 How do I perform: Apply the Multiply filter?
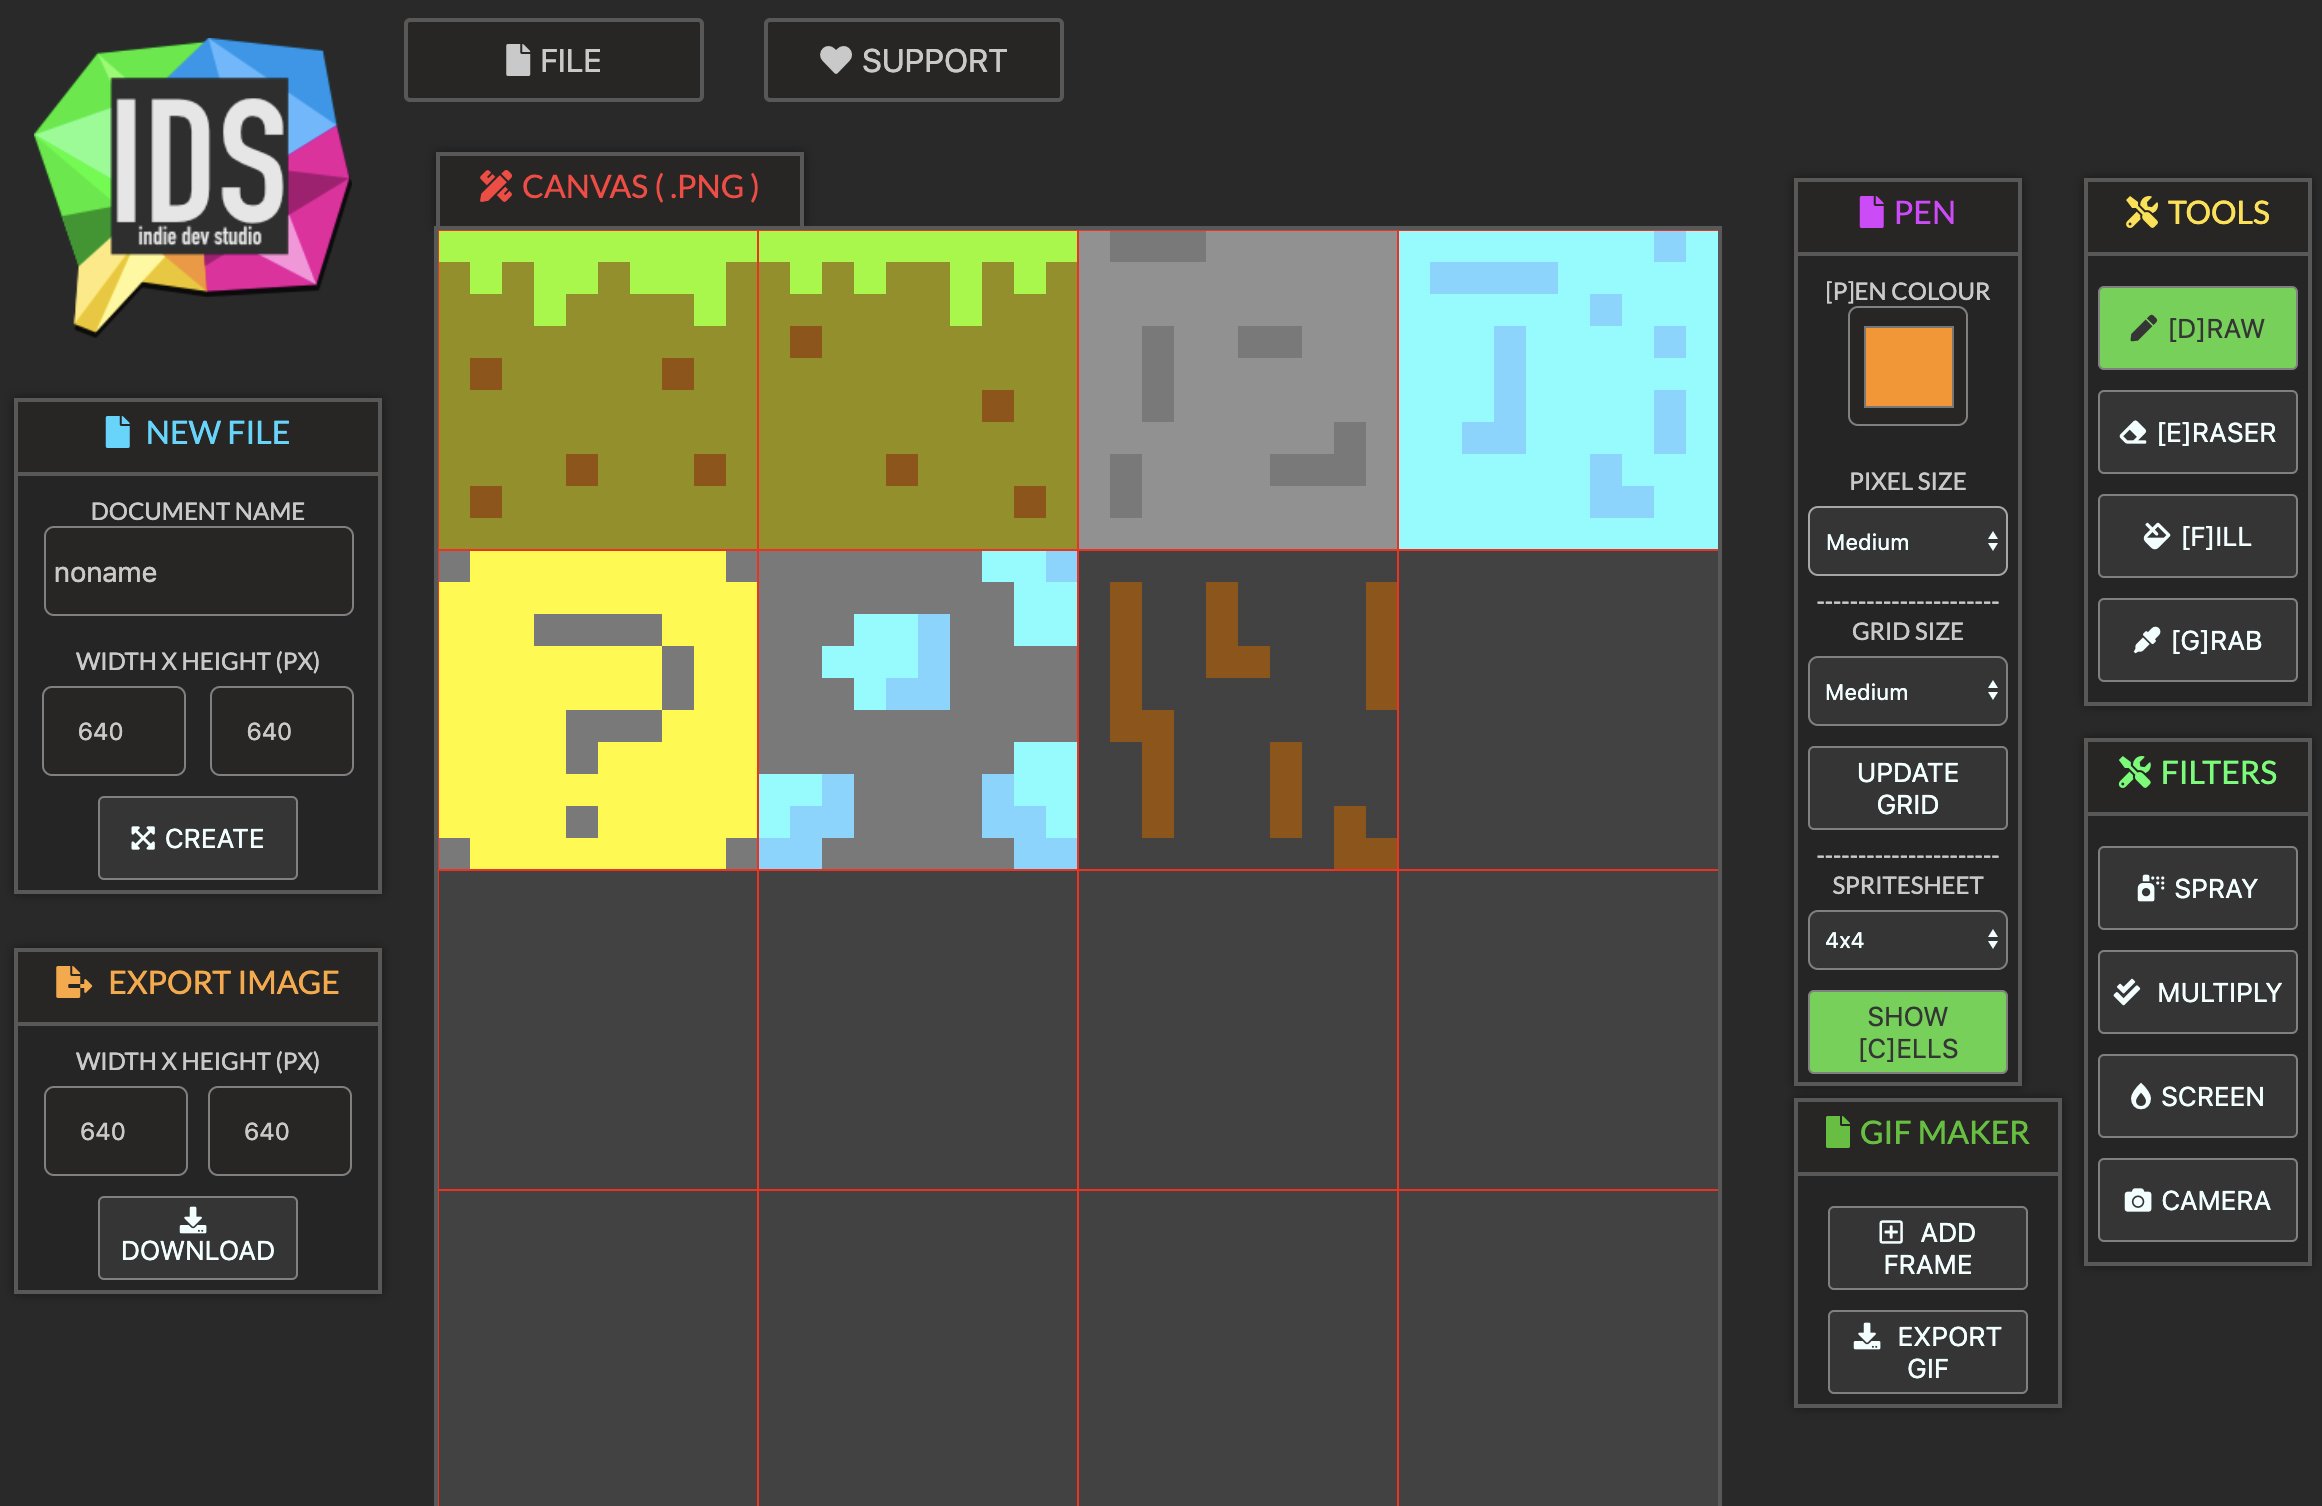(2197, 992)
